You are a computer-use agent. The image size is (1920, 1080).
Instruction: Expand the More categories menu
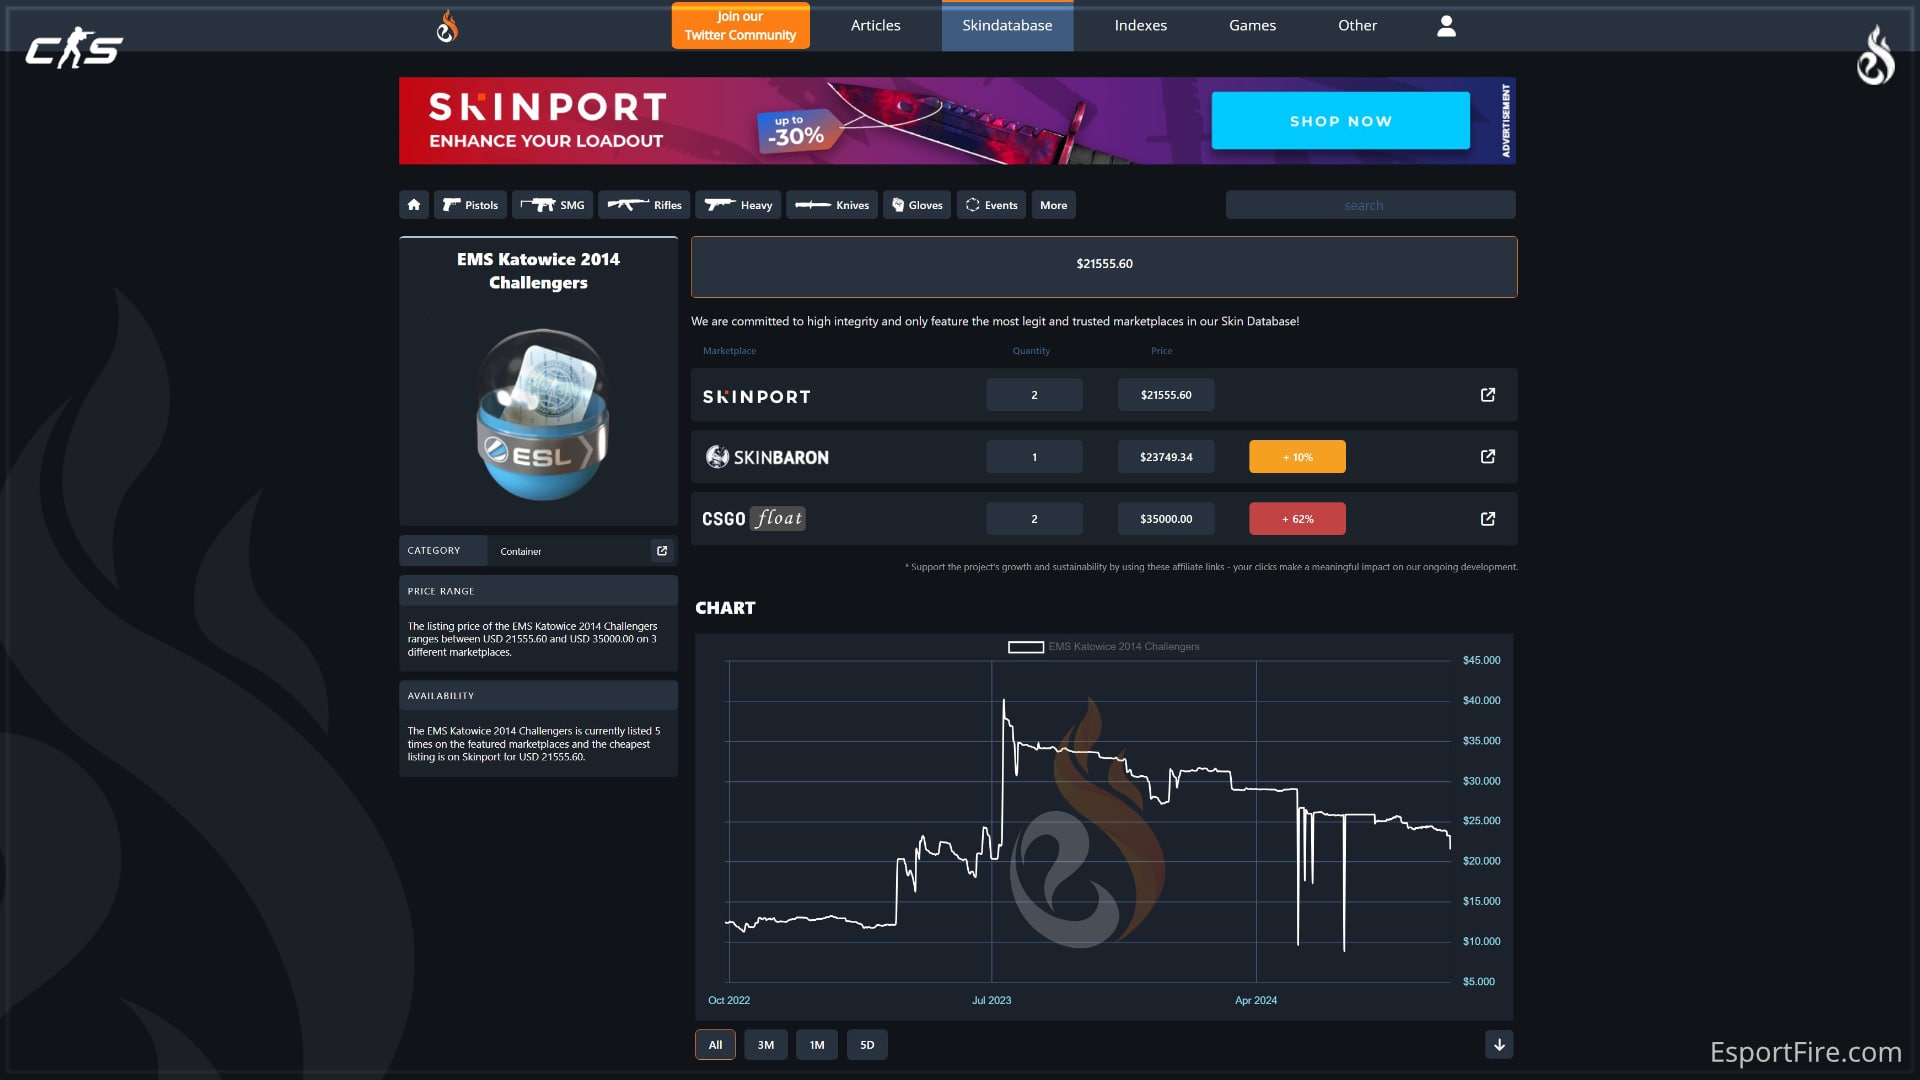coord(1053,205)
